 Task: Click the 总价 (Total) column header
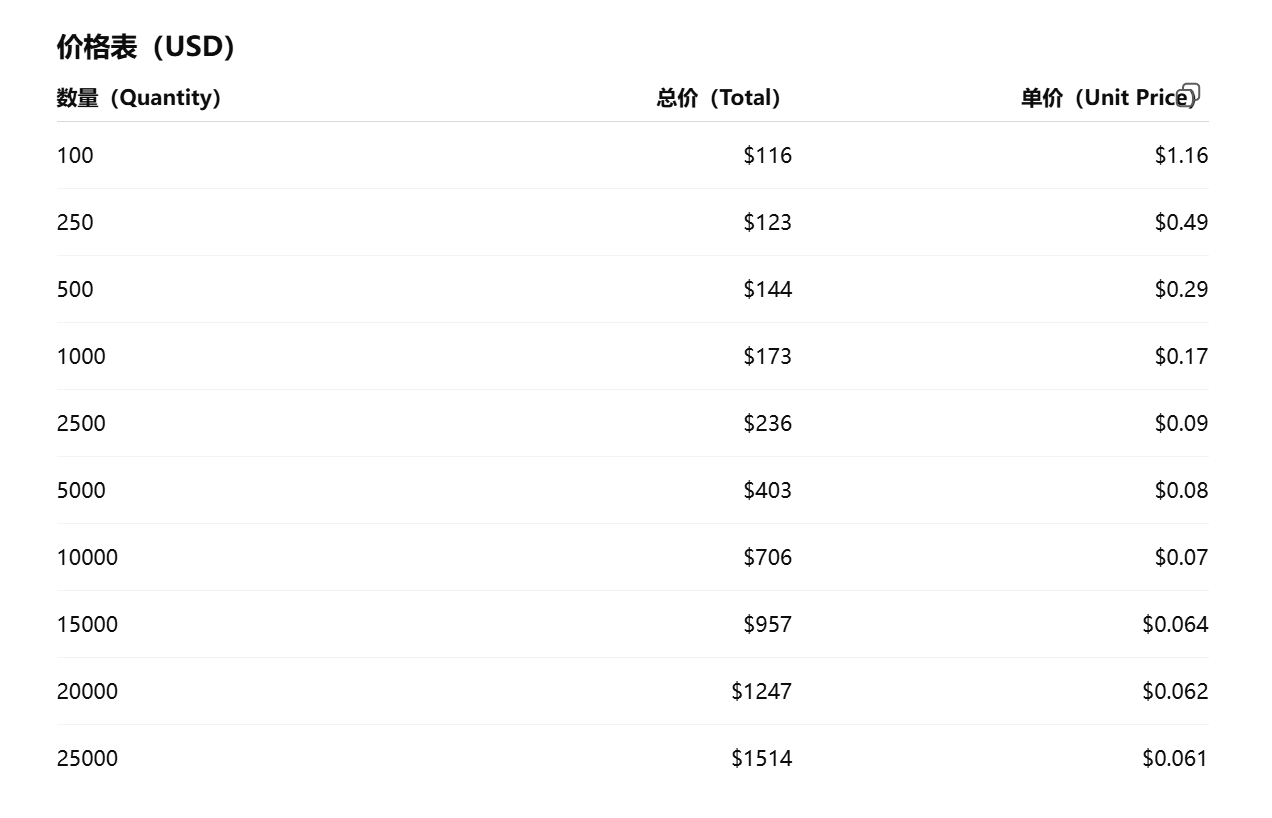[718, 98]
